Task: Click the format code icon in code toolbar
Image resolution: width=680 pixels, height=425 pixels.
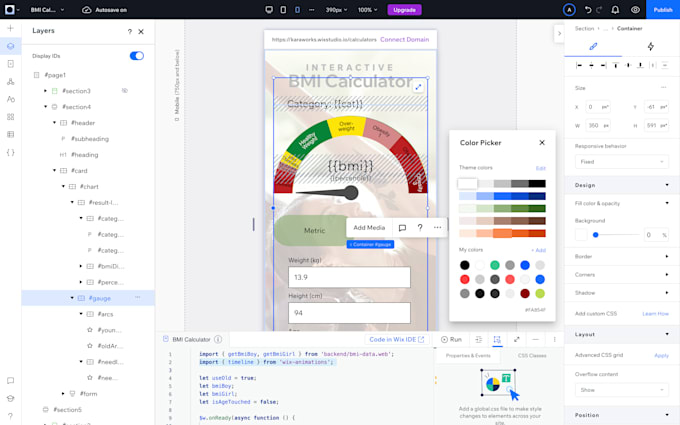Action: [479, 340]
